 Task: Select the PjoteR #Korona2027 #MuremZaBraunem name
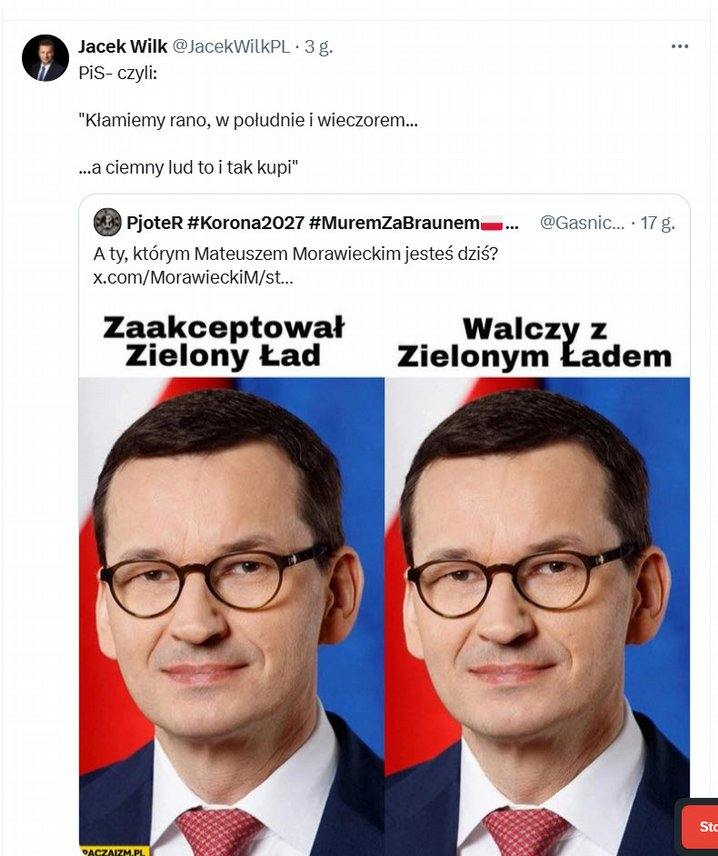click(303, 223)
